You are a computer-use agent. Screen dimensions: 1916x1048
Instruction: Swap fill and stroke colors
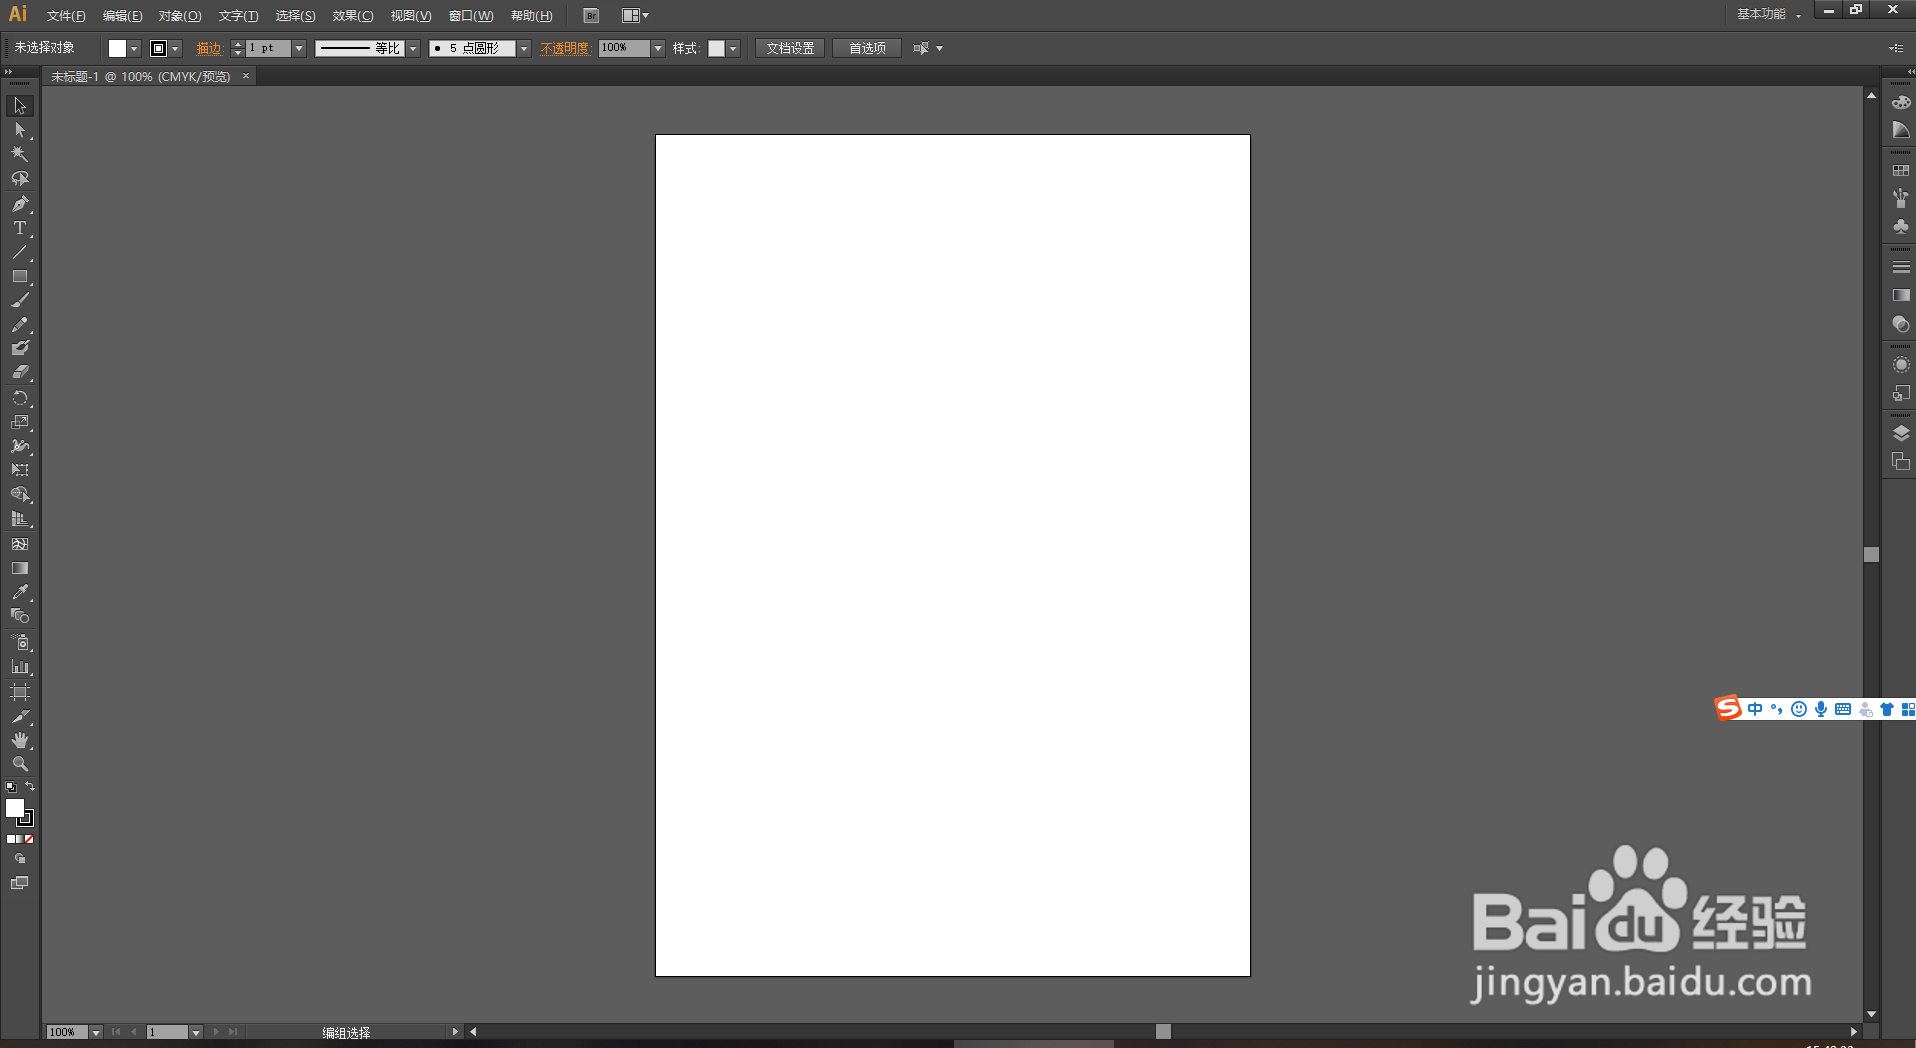30,787
